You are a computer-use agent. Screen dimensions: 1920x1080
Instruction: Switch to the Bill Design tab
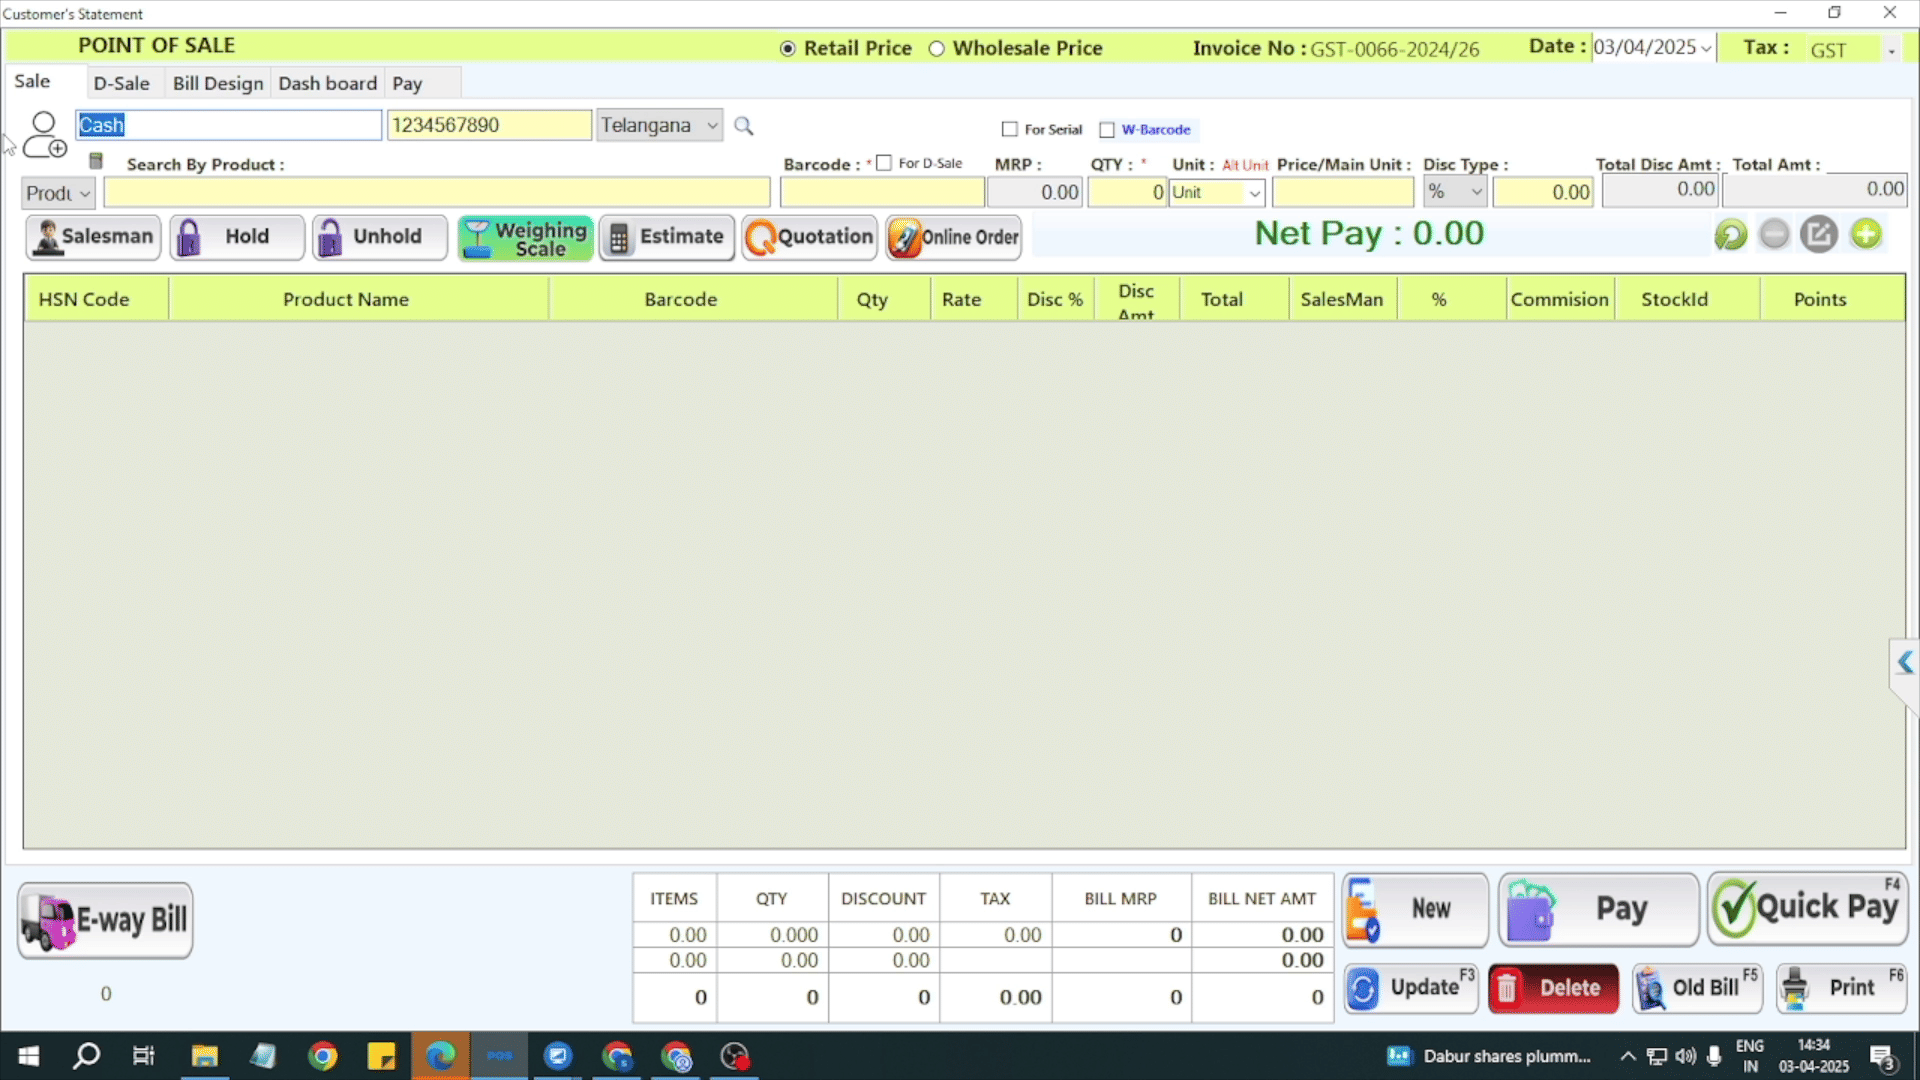coord(218,83)
